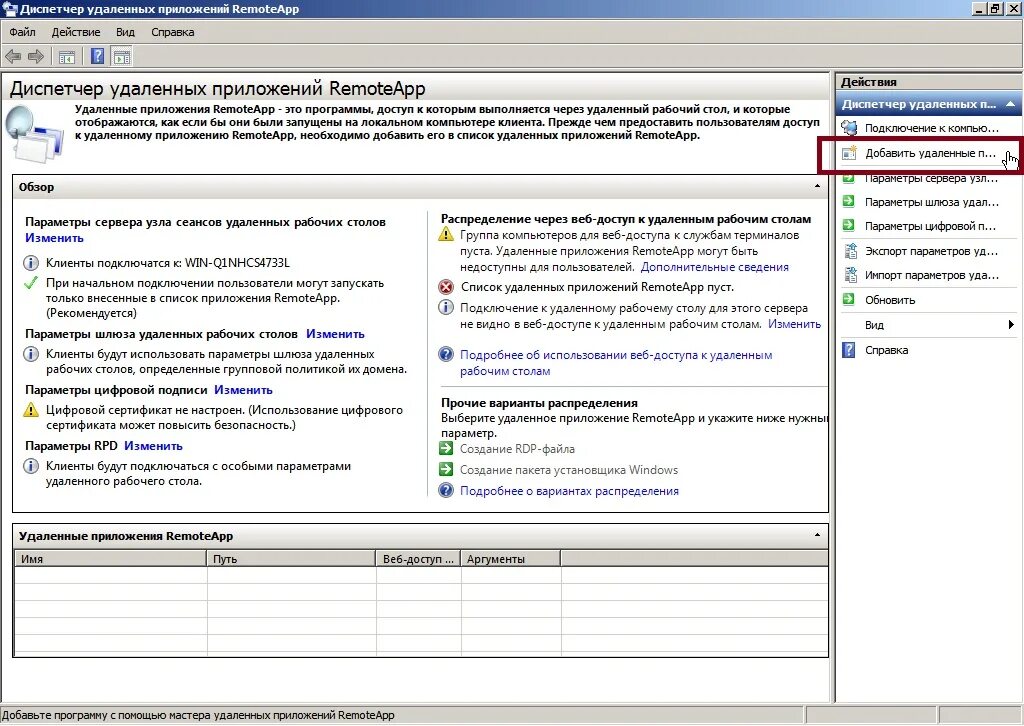This screenshot has width=1024, height=726.
Task: Collapse the Диспетчер удаленных actions group
Action: (x=1010, y=104)
